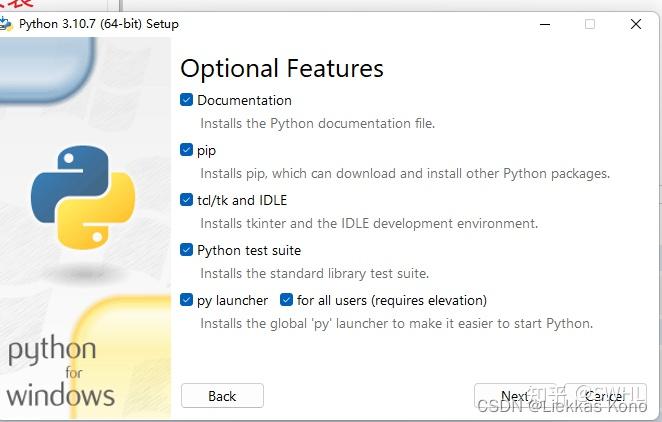Uncheck the Documentation checkbox

(187, 100)
